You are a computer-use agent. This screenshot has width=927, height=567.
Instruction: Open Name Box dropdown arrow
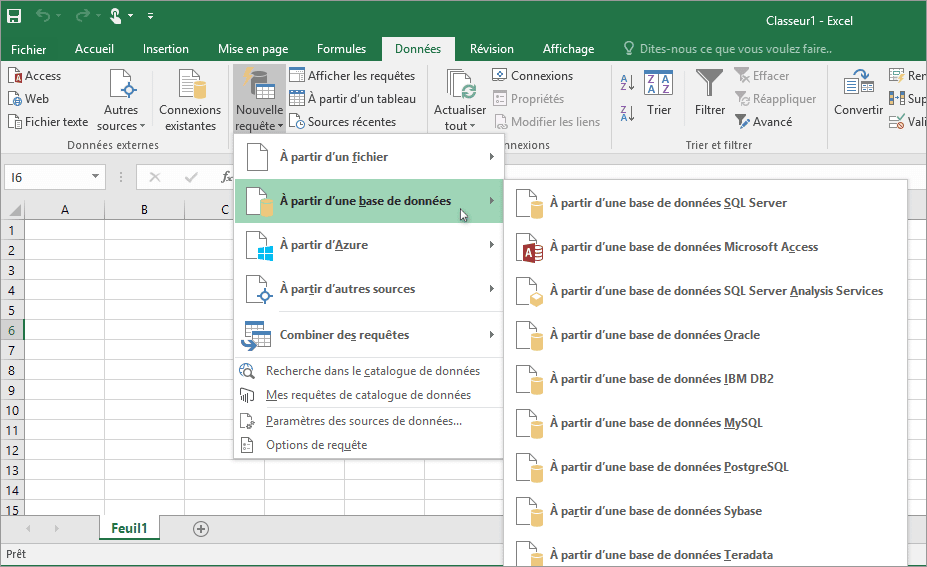pos(95,177)
